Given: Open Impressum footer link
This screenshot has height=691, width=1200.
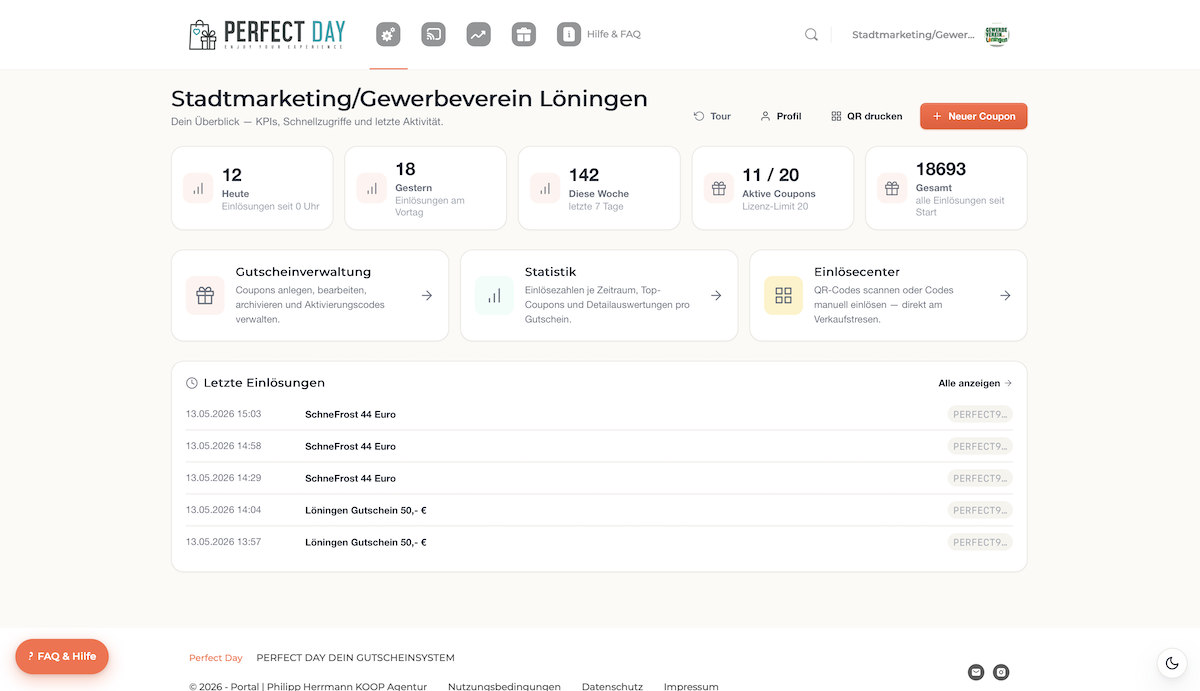Looking at the screenshot, I should click(x=691, y=686).
